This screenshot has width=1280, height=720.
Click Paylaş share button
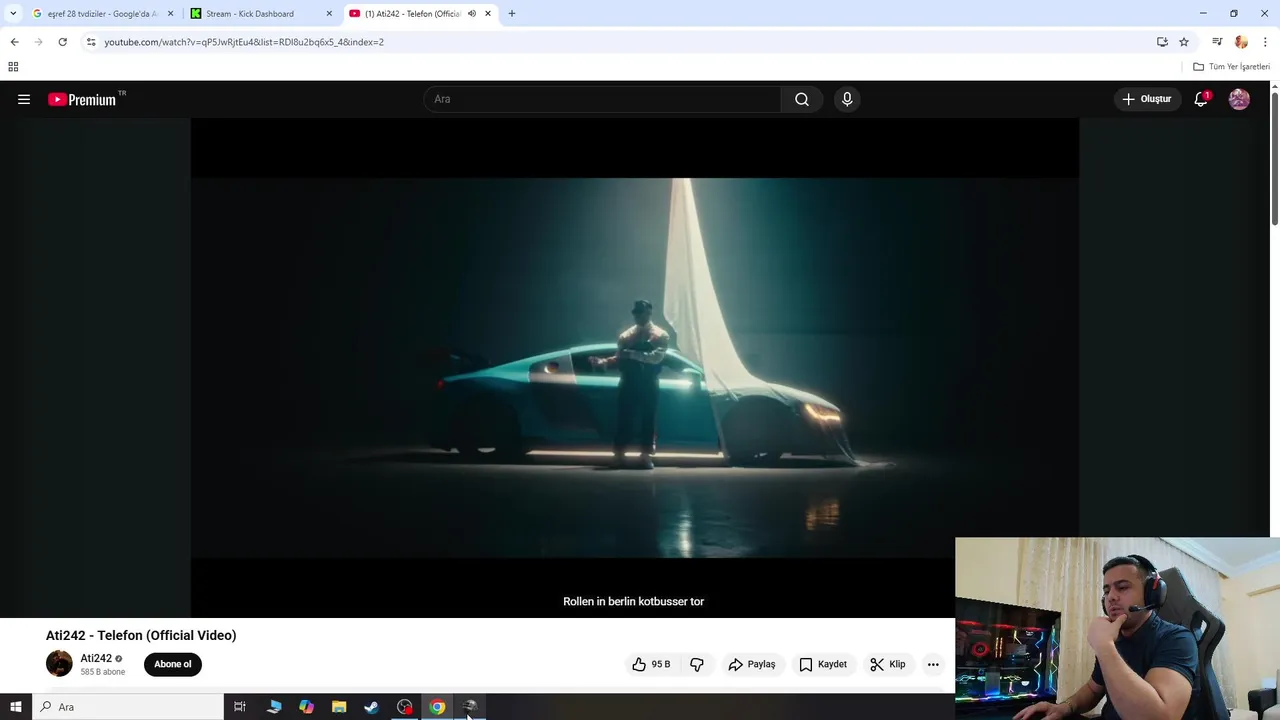[752, 664]
